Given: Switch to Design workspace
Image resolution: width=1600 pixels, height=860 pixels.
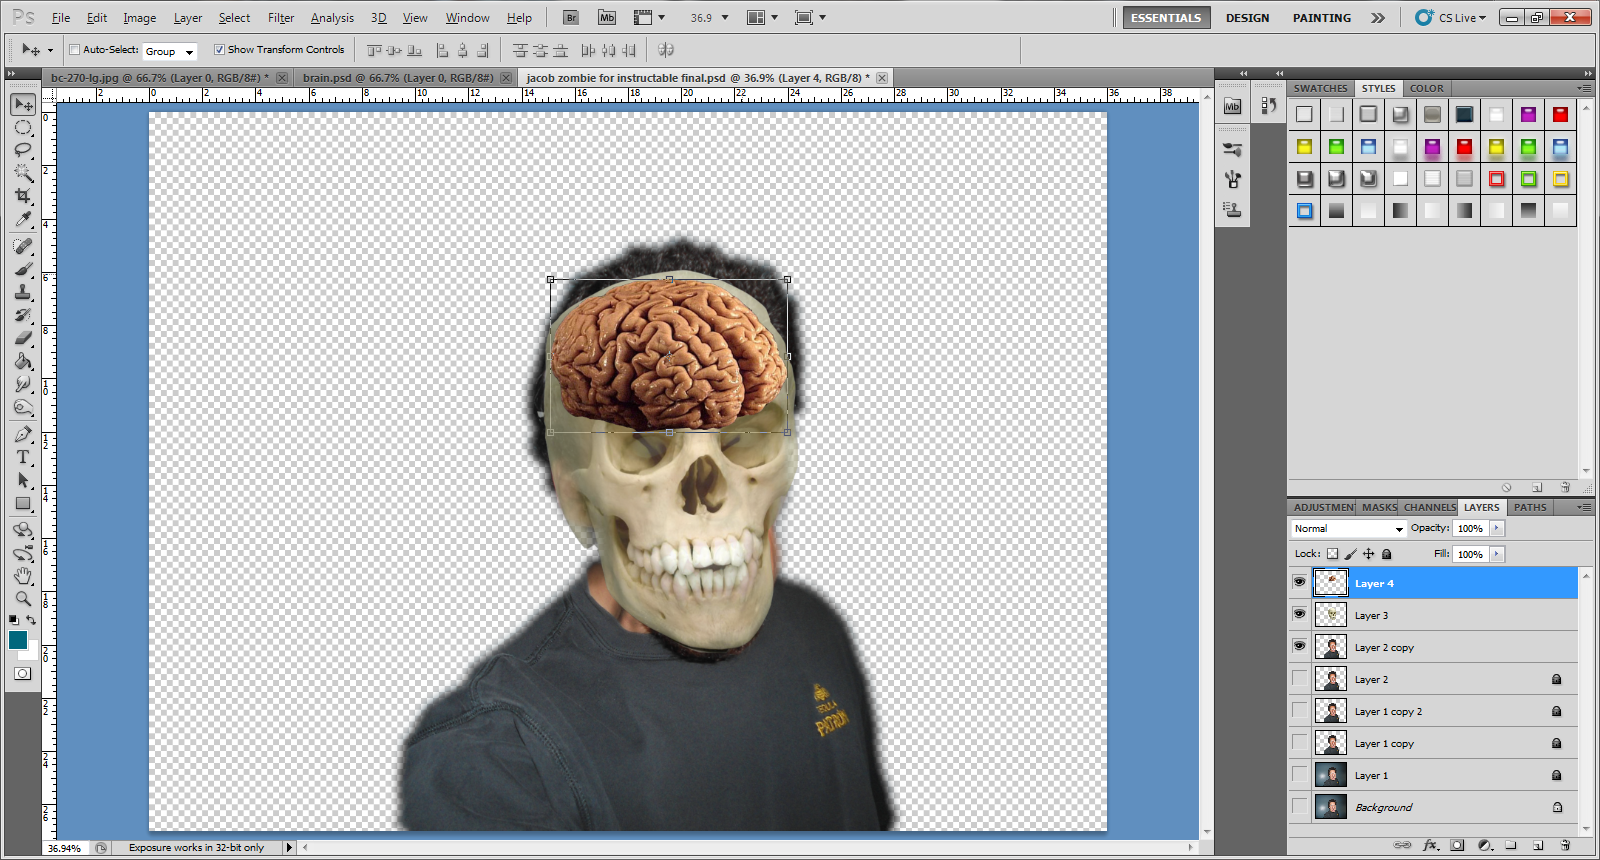Looking at the screenshot, I should click(1247, 18).
